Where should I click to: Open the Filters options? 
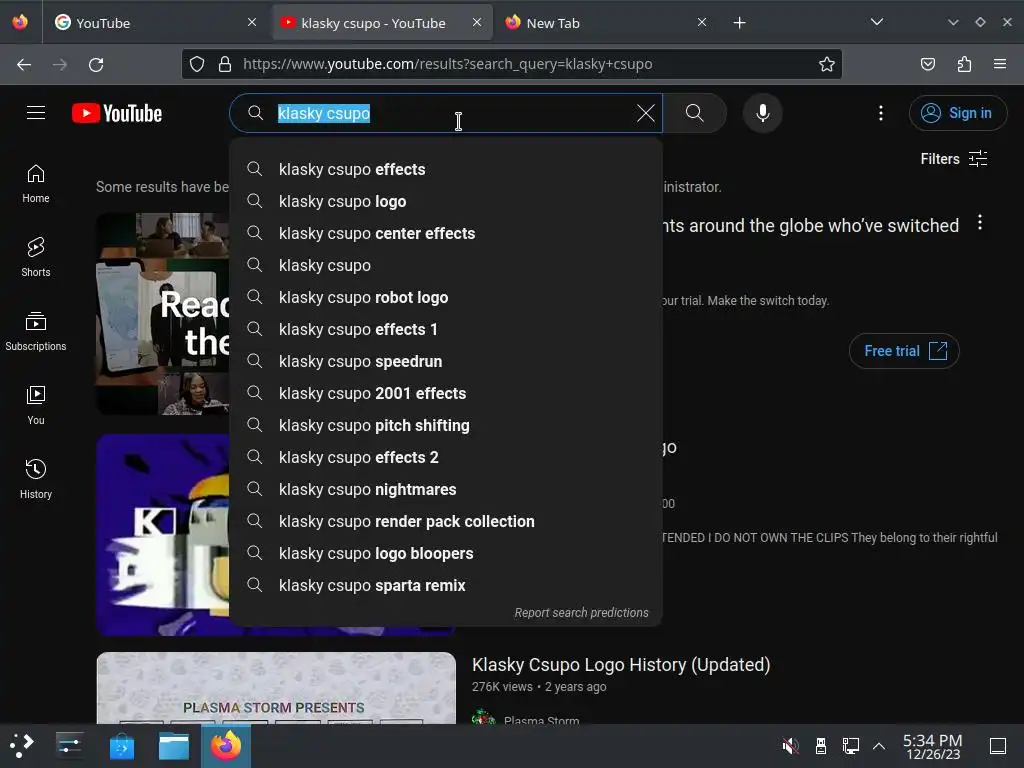click(x=953, y=159)
